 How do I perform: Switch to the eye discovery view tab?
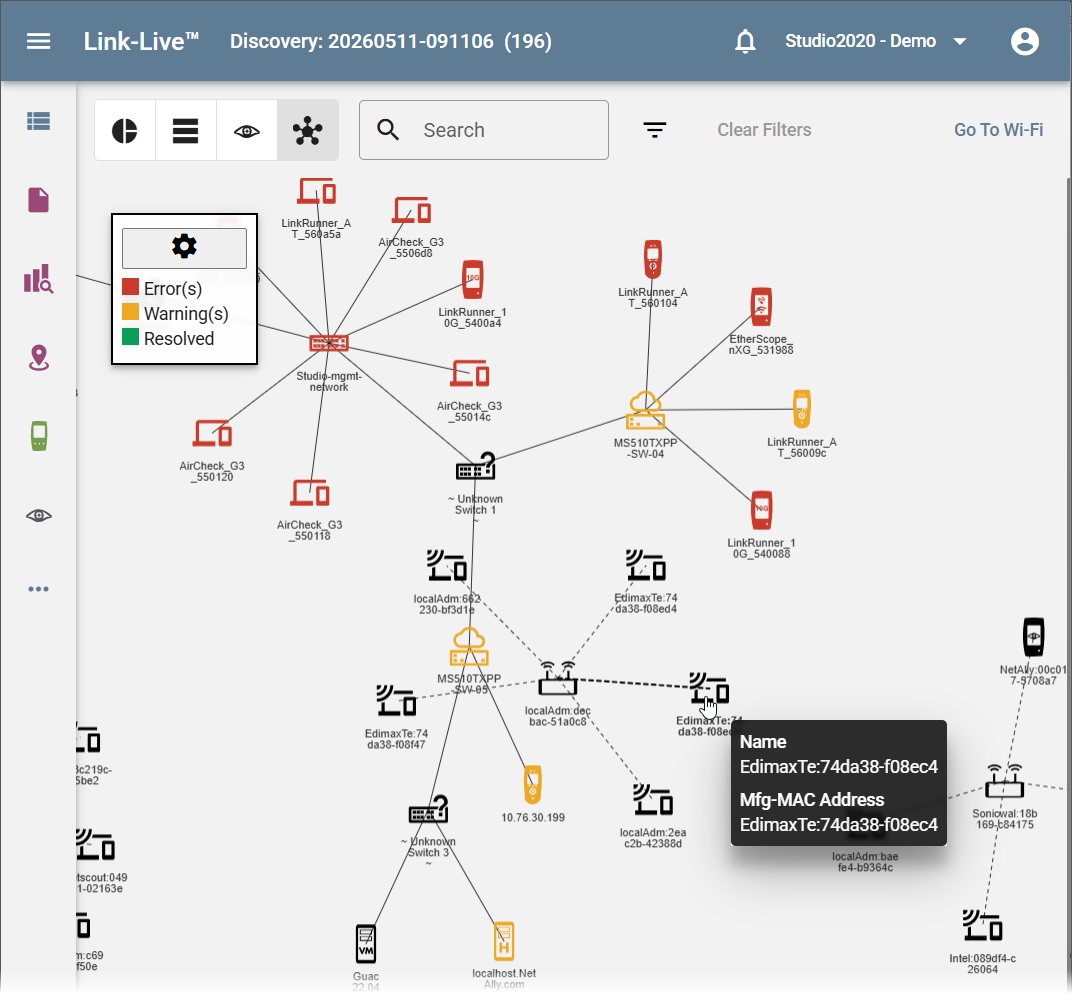click(x=247, y=130)
